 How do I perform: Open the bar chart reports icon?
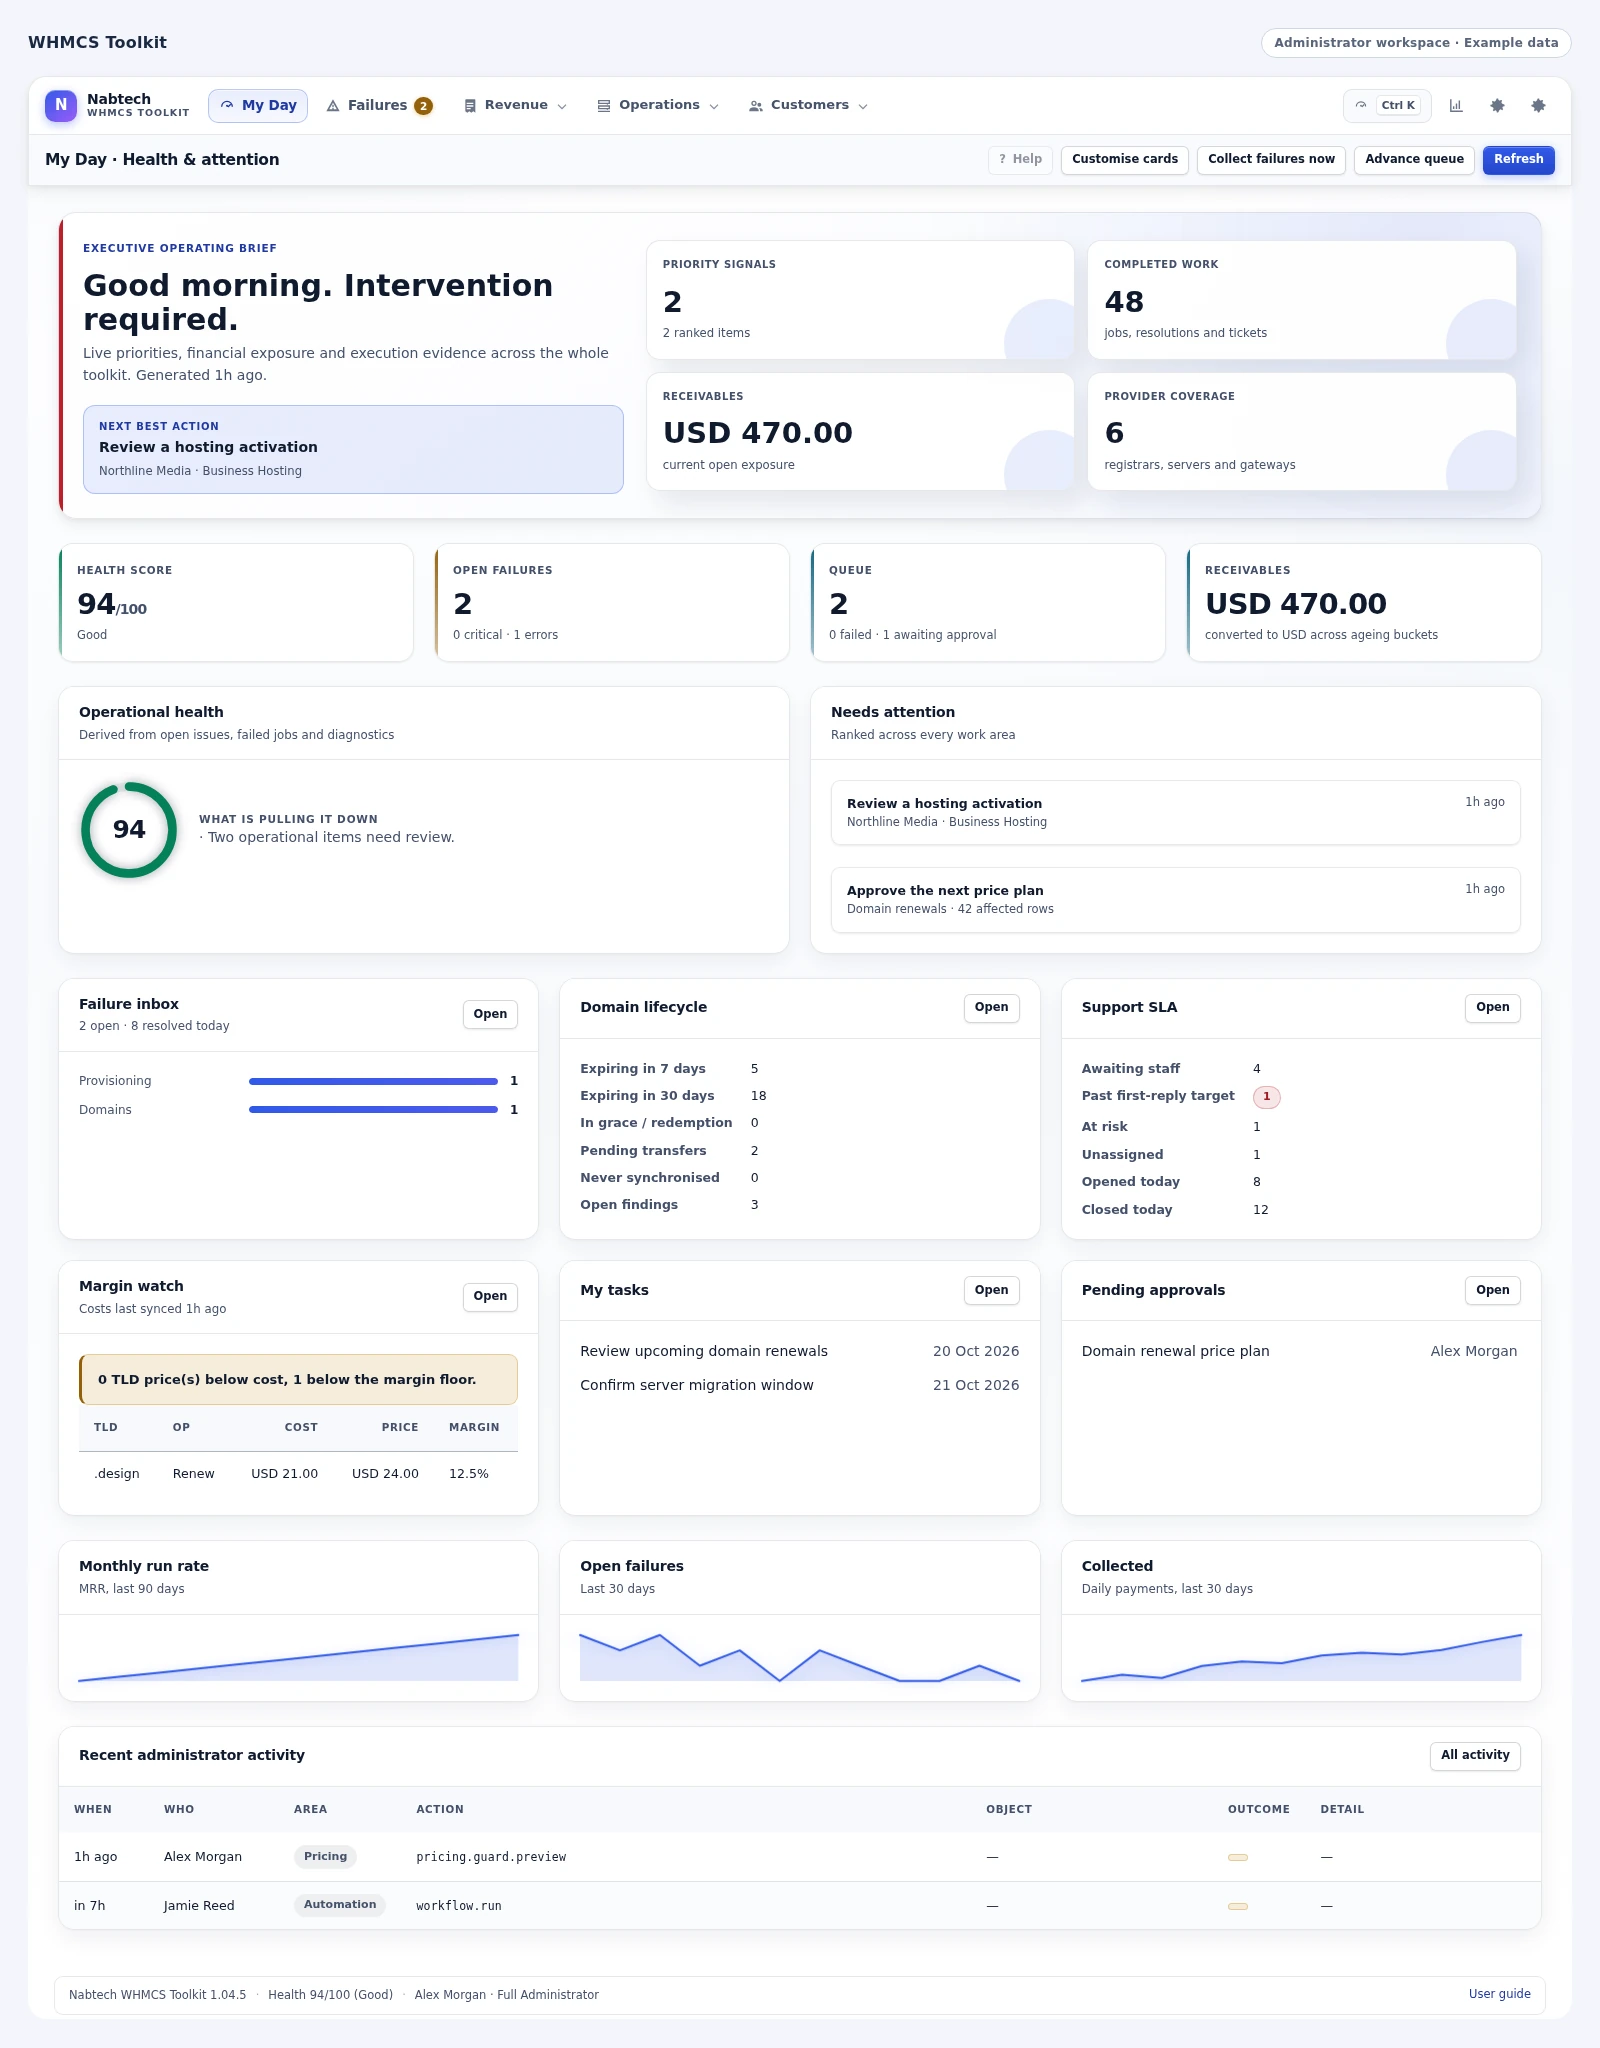click(x=1456, y=106)
